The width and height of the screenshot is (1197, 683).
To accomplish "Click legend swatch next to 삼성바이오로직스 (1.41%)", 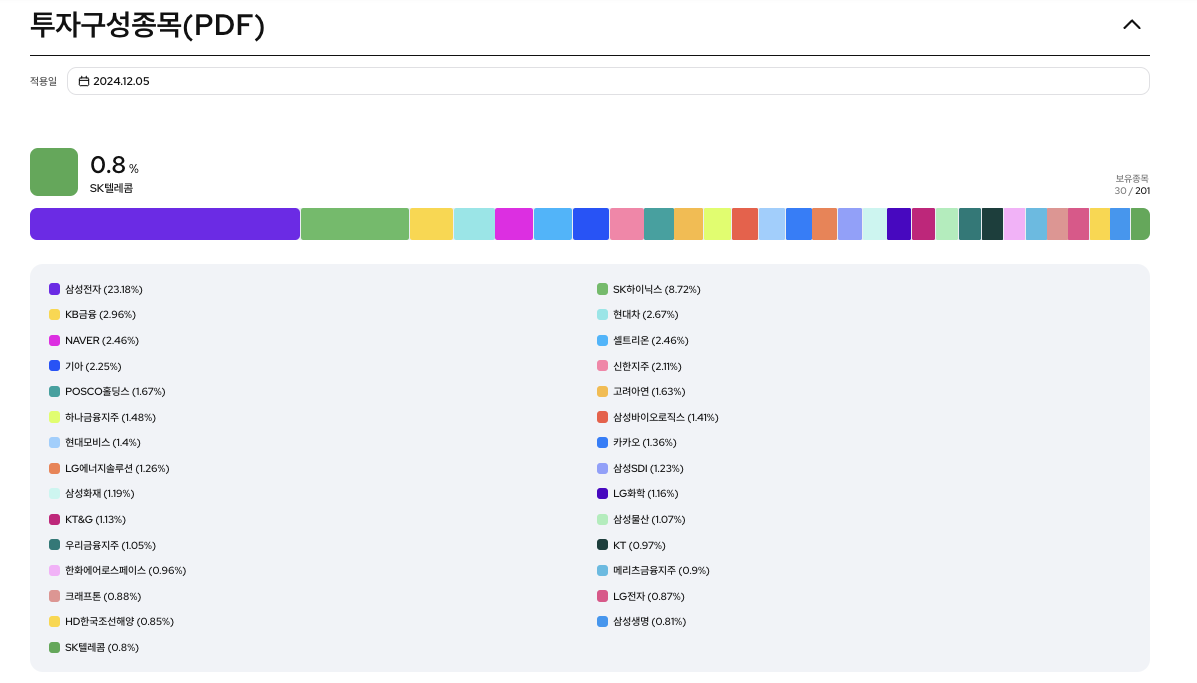I will click(602, 417).
